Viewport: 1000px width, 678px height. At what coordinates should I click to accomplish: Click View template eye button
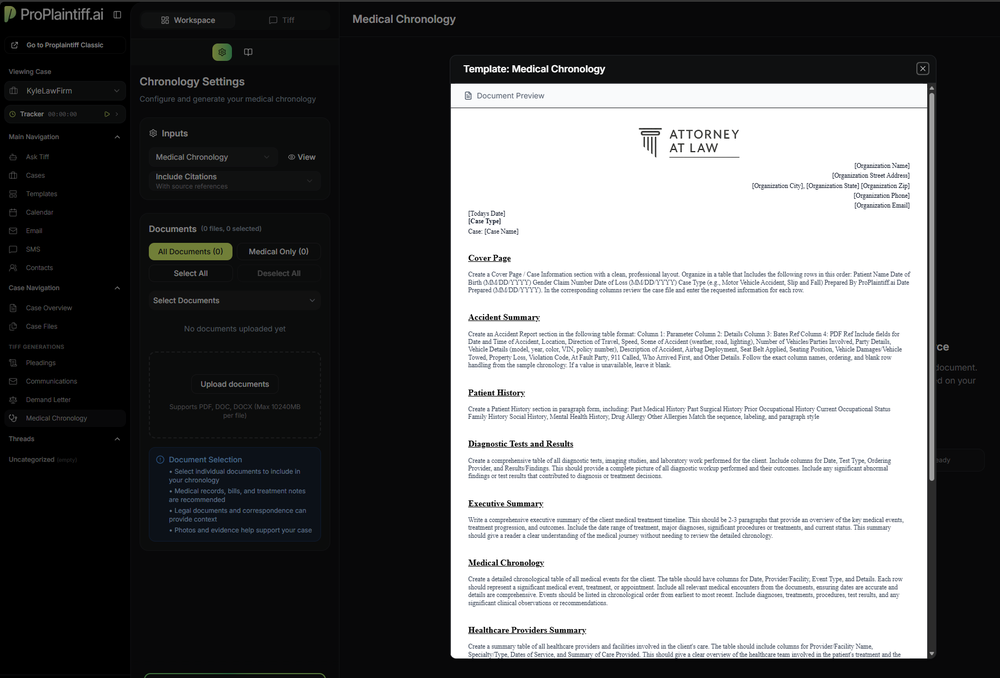[301, 157]
